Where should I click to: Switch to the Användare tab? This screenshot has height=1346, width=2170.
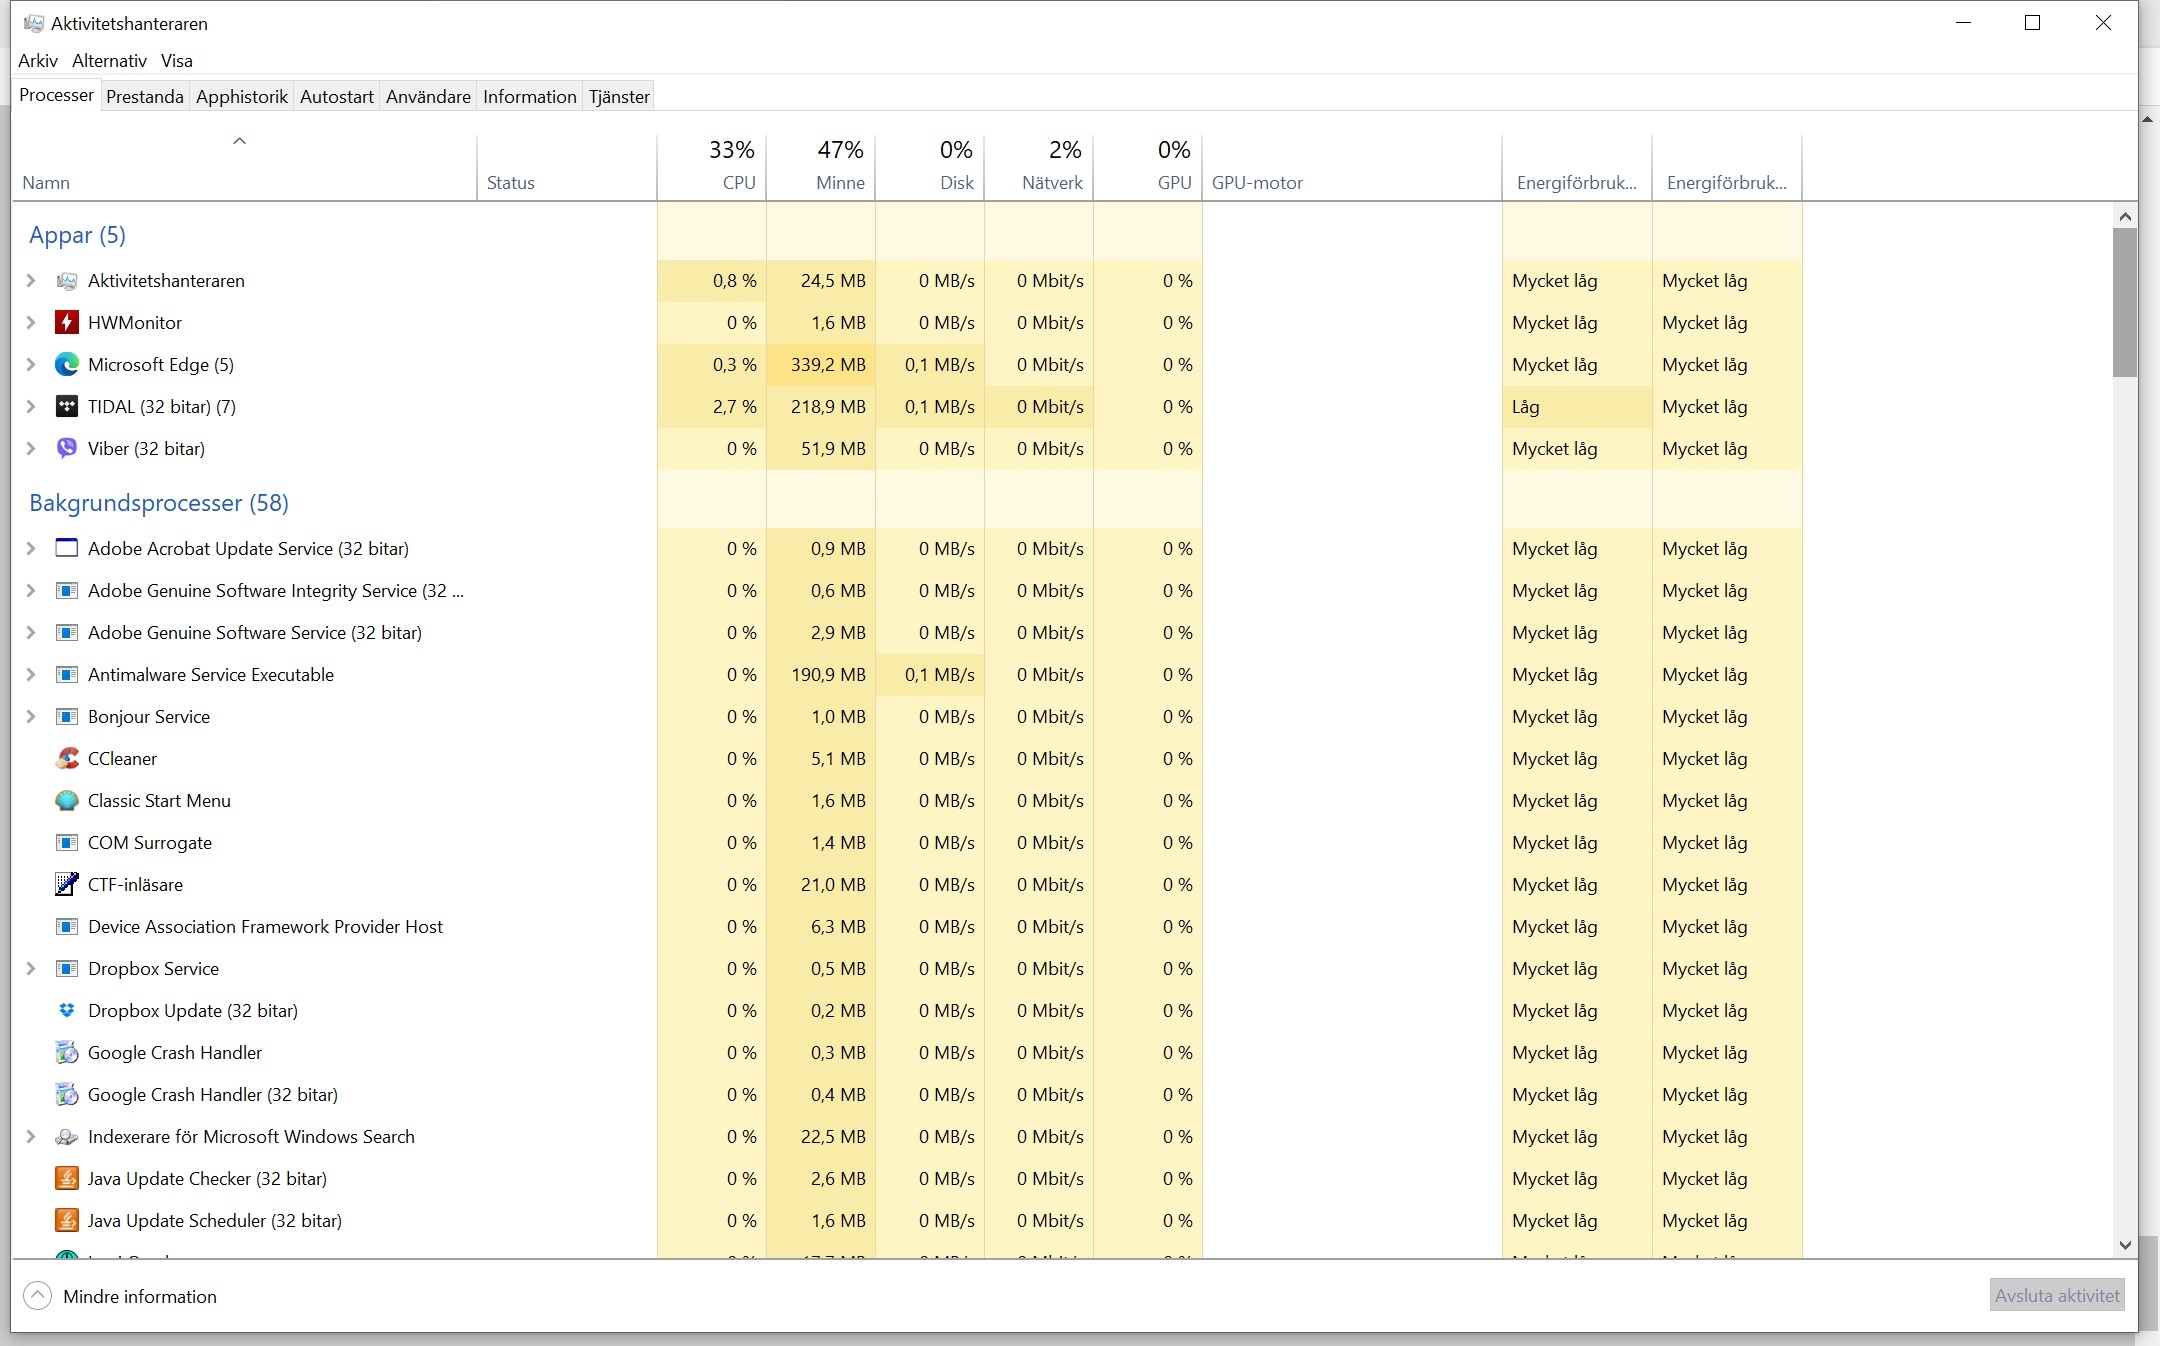pos(428,97)
